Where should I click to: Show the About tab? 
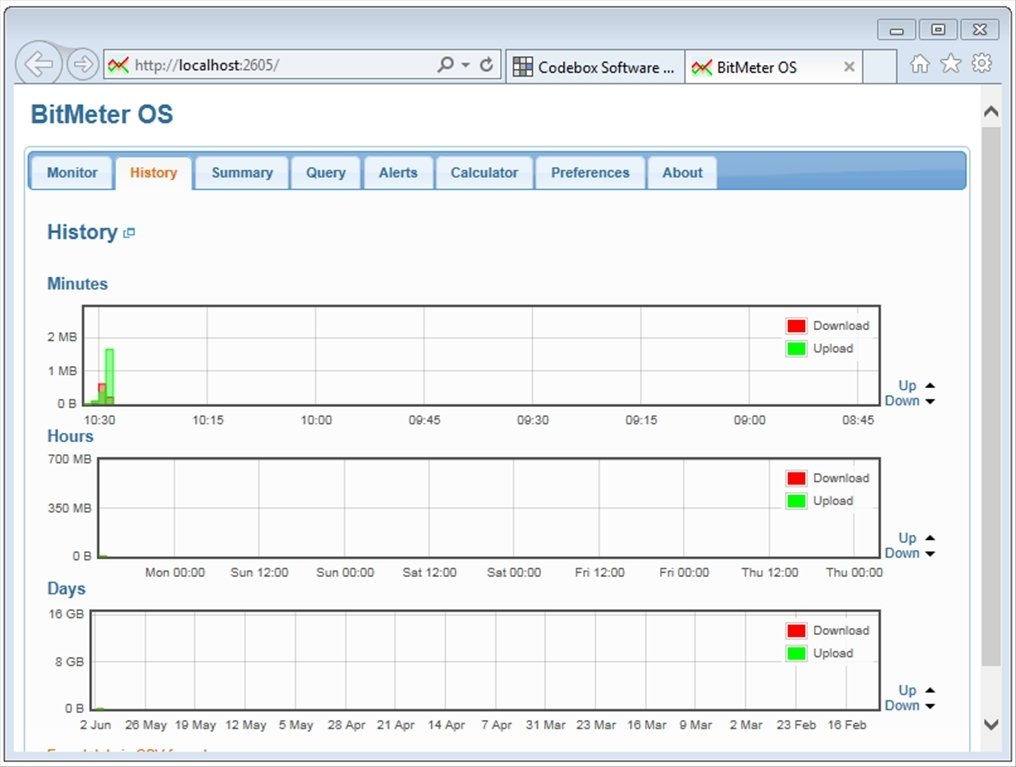(682, 173)
